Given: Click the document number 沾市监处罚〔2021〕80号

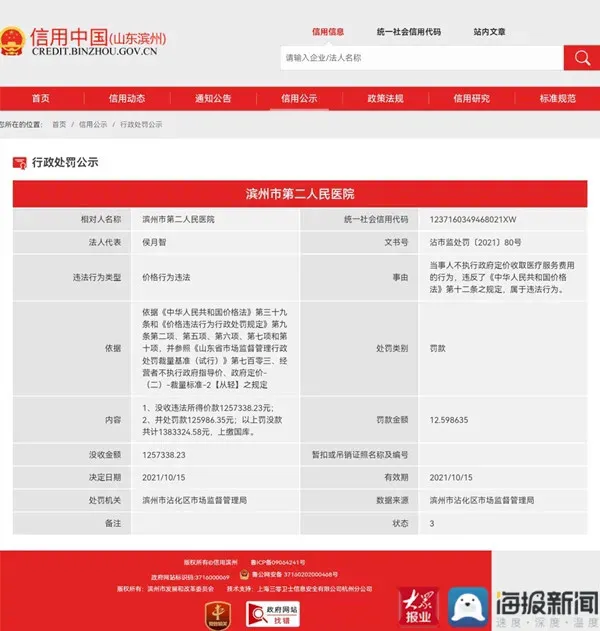Looking at the screenshot, I should pos(475,243).
